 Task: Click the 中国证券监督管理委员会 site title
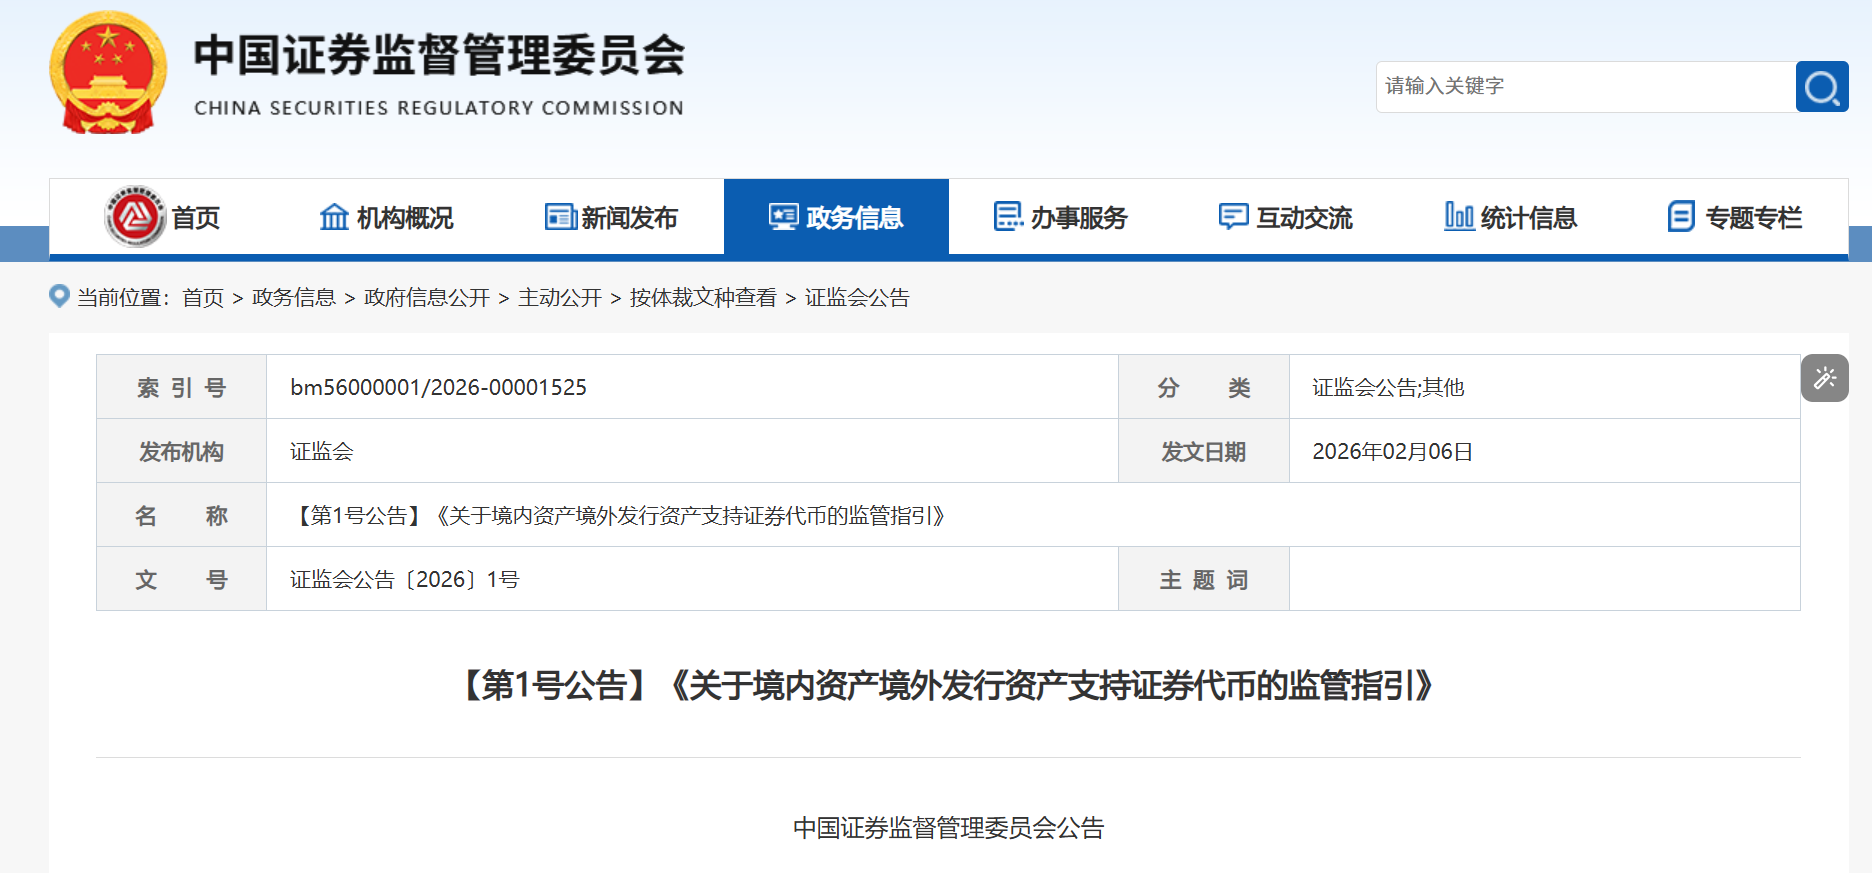coord(439,55)
